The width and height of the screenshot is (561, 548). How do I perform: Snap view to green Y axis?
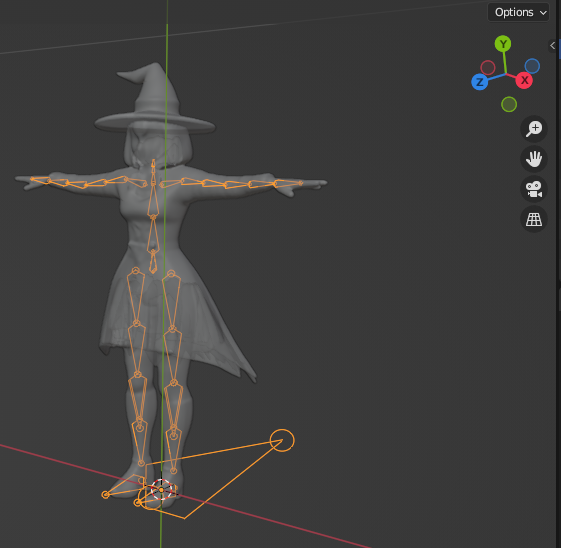[503, 44]
